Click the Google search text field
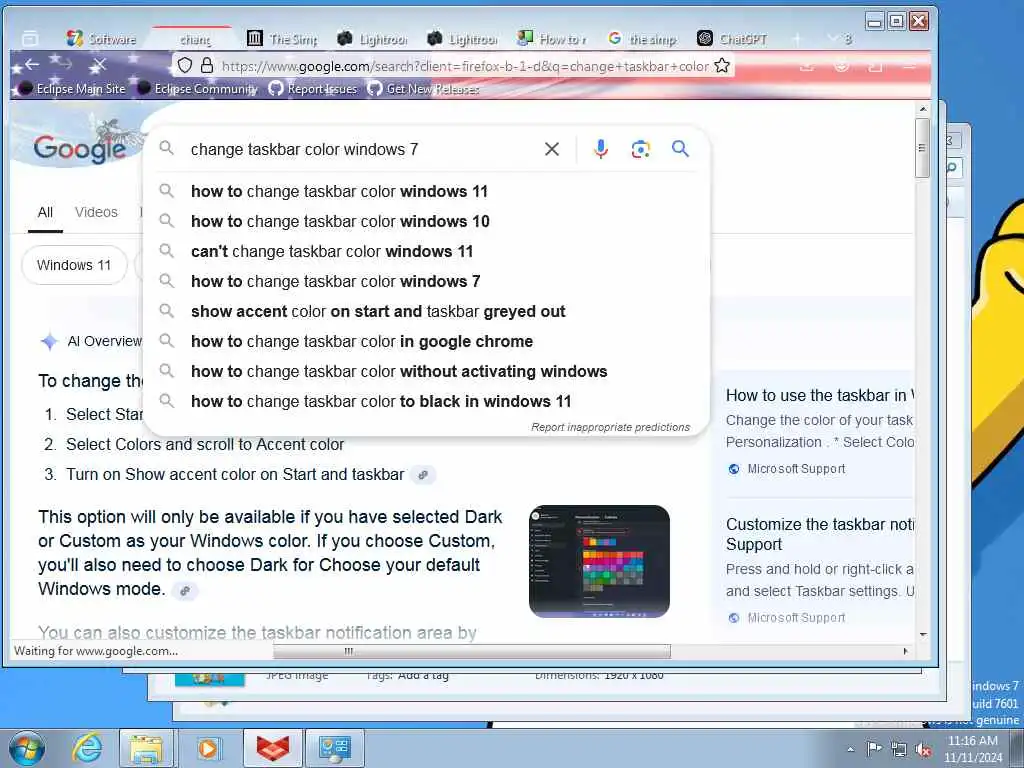This screenshot has height=768, width=1024. click(x=362, y=150)
